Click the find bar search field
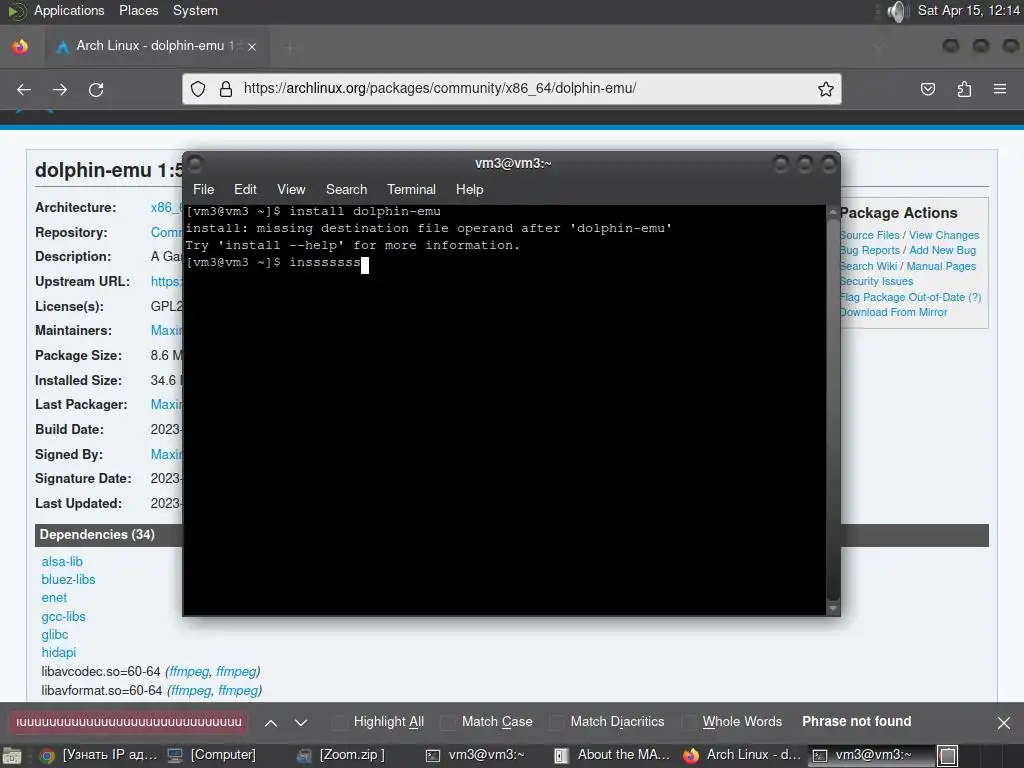1024x768 pixels. [128, 722]
